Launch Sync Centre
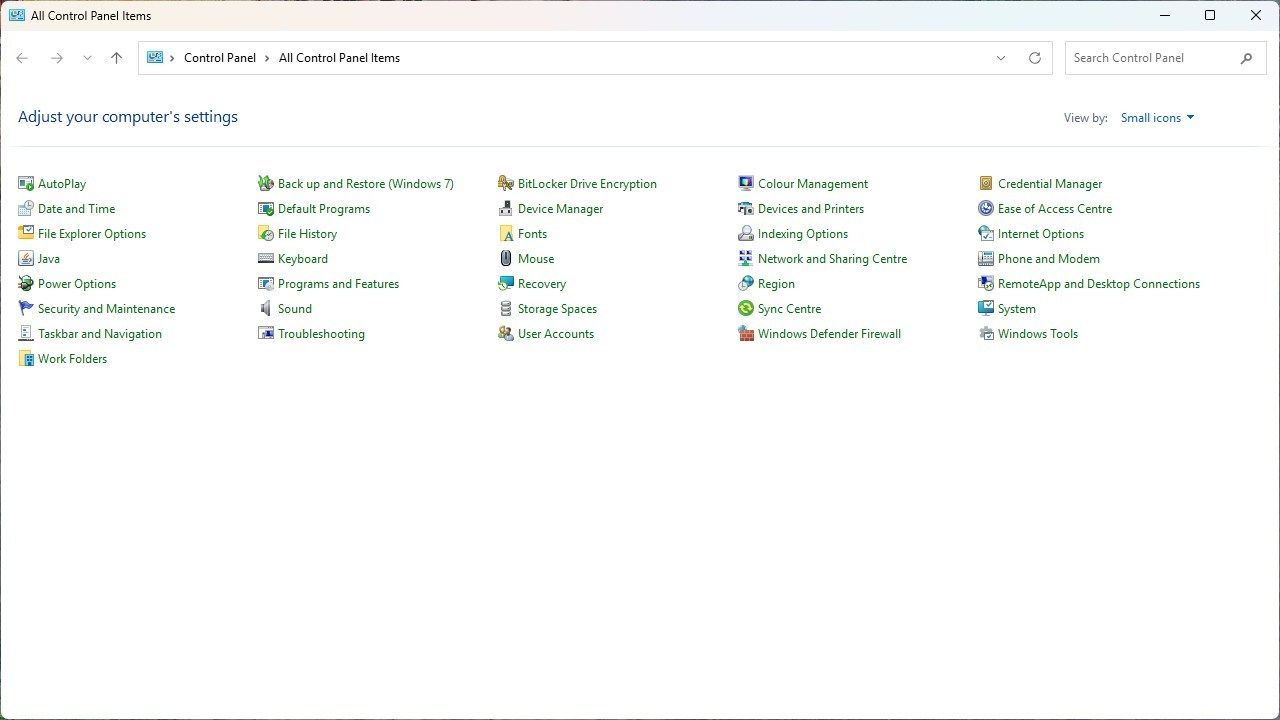Viewport: 1280px width, 720px height. coord(789,309)
